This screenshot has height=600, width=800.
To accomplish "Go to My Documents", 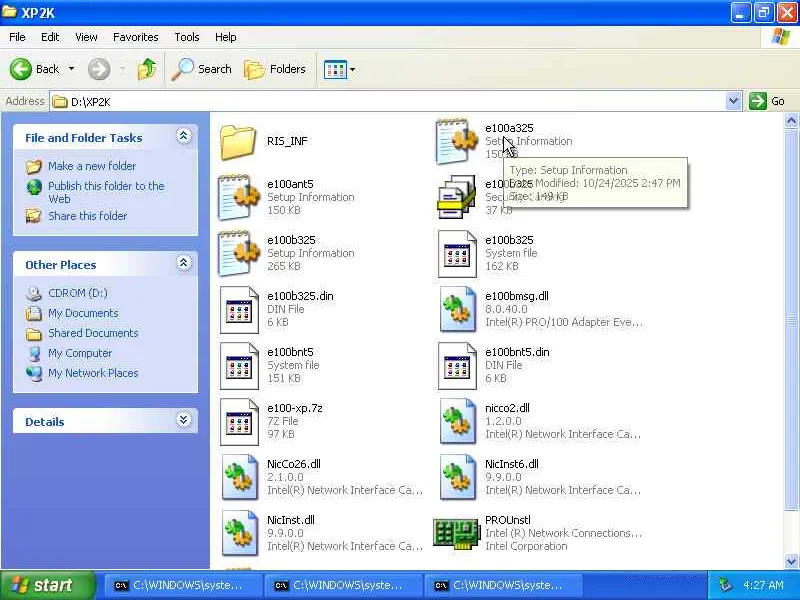I will (83, 313).
